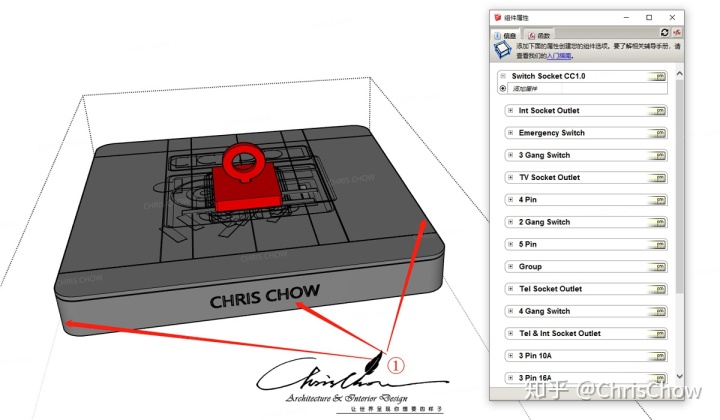Select the Switch Socket CC1.0 title text
Screen dimensions: 720x420
click(548, 76)
